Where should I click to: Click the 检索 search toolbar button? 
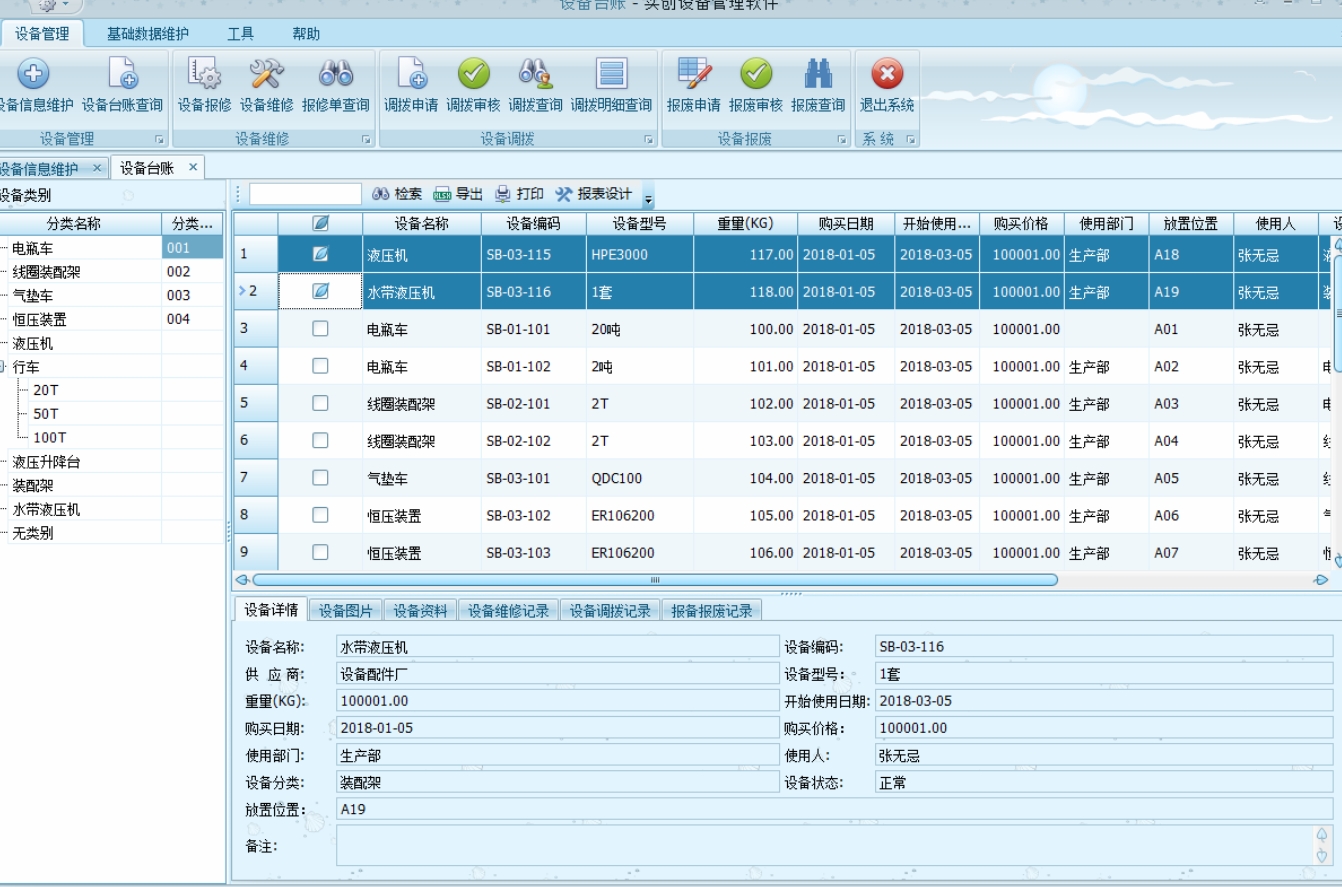(x=397, y=194)
